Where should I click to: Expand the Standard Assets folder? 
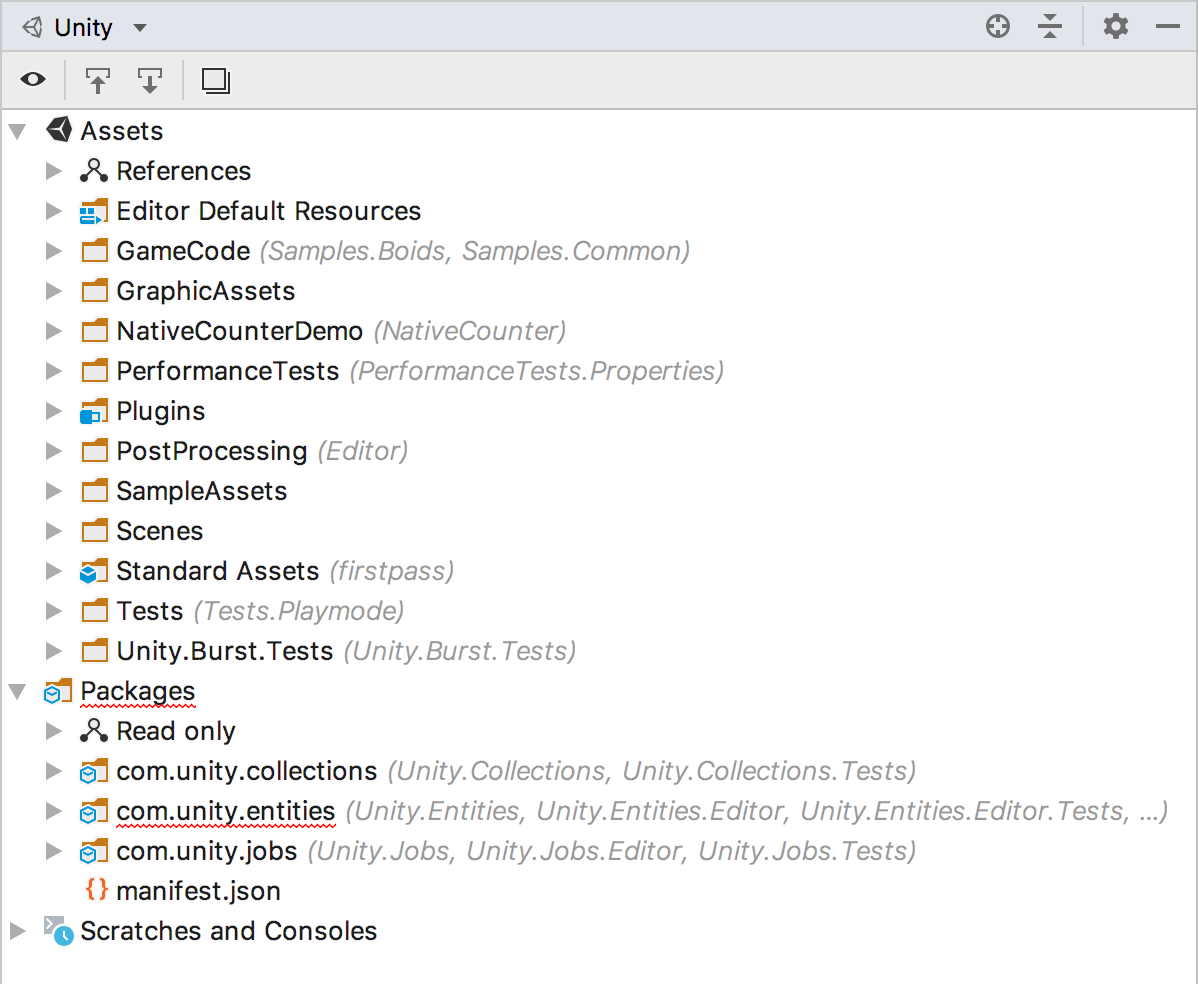[x=53, y=571]
